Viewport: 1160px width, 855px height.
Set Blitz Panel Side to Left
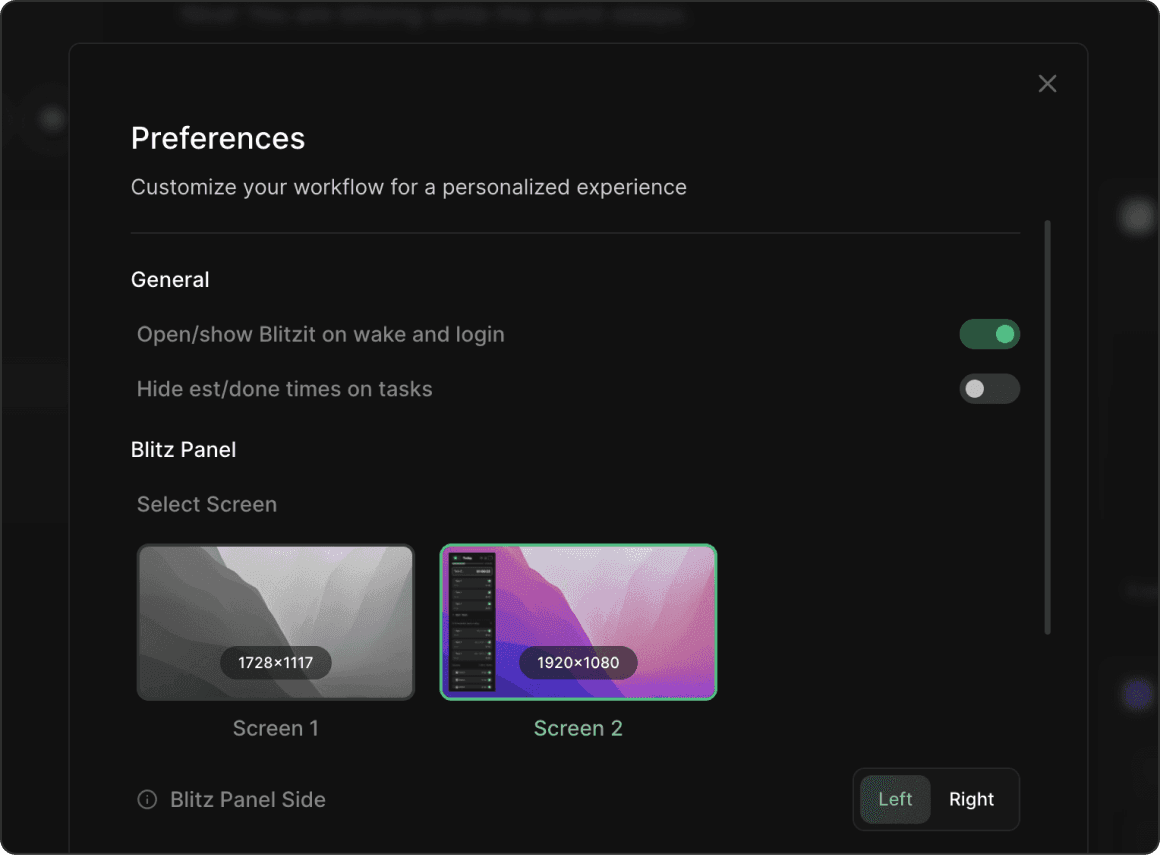coord(894,800)
